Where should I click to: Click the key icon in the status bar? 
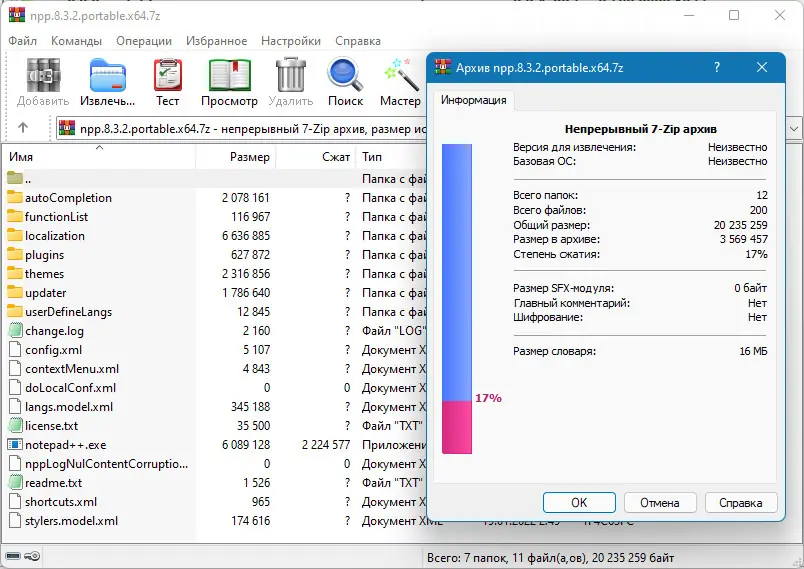pos(32,556)
